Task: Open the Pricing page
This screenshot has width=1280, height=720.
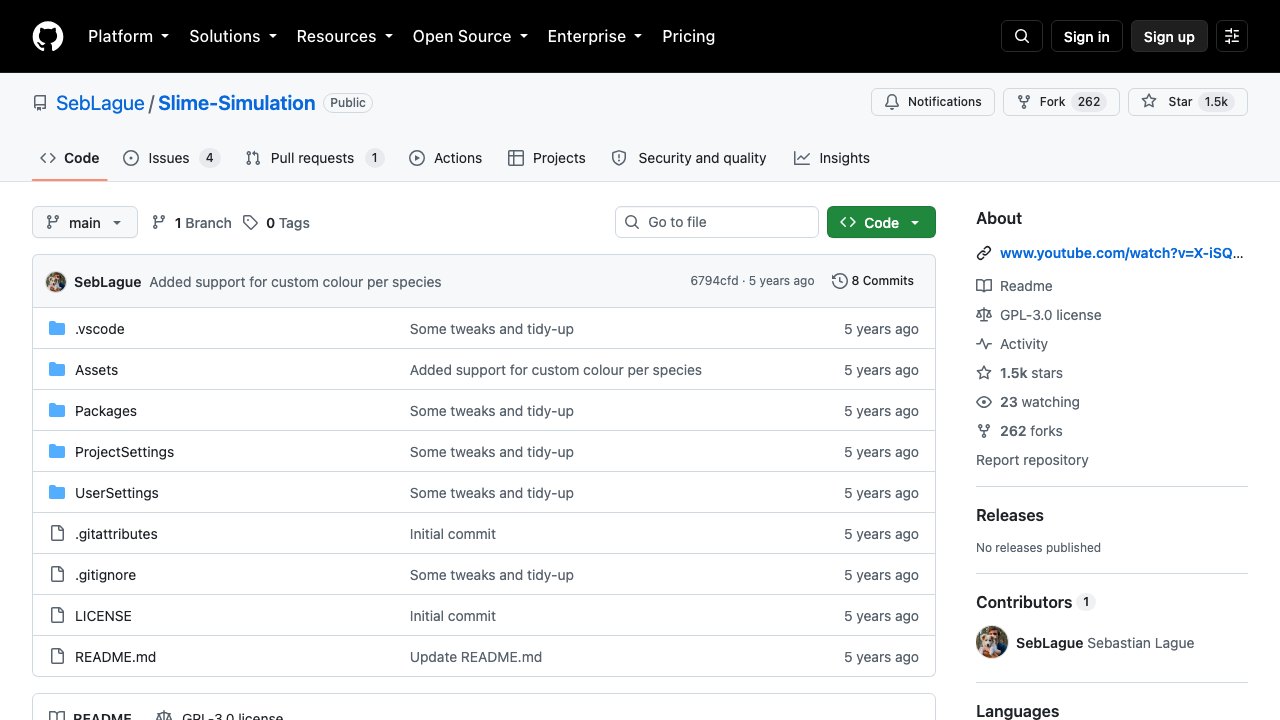Action: [688, 36]
